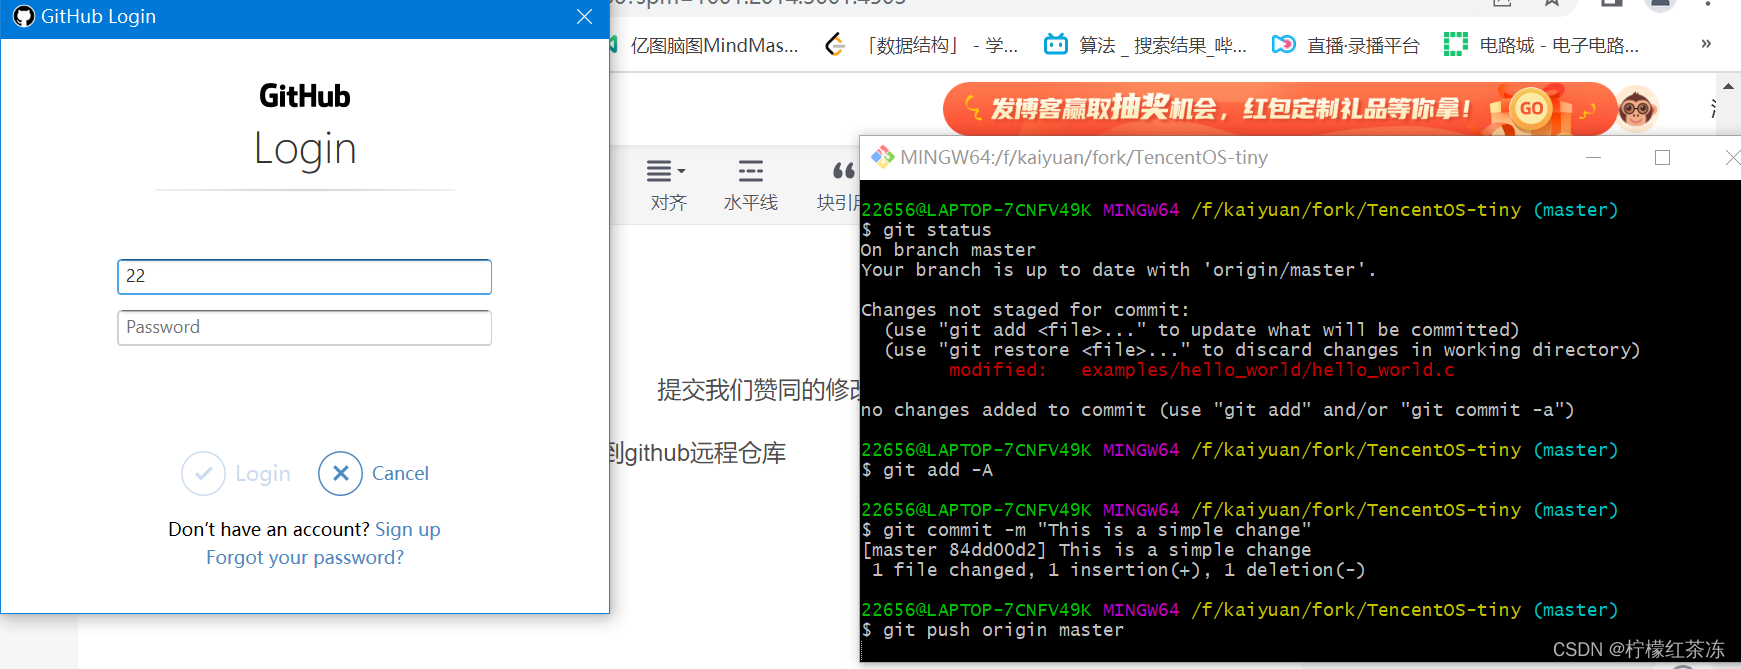Click the 'git commit -m' command line

[x=1086, y=530]
